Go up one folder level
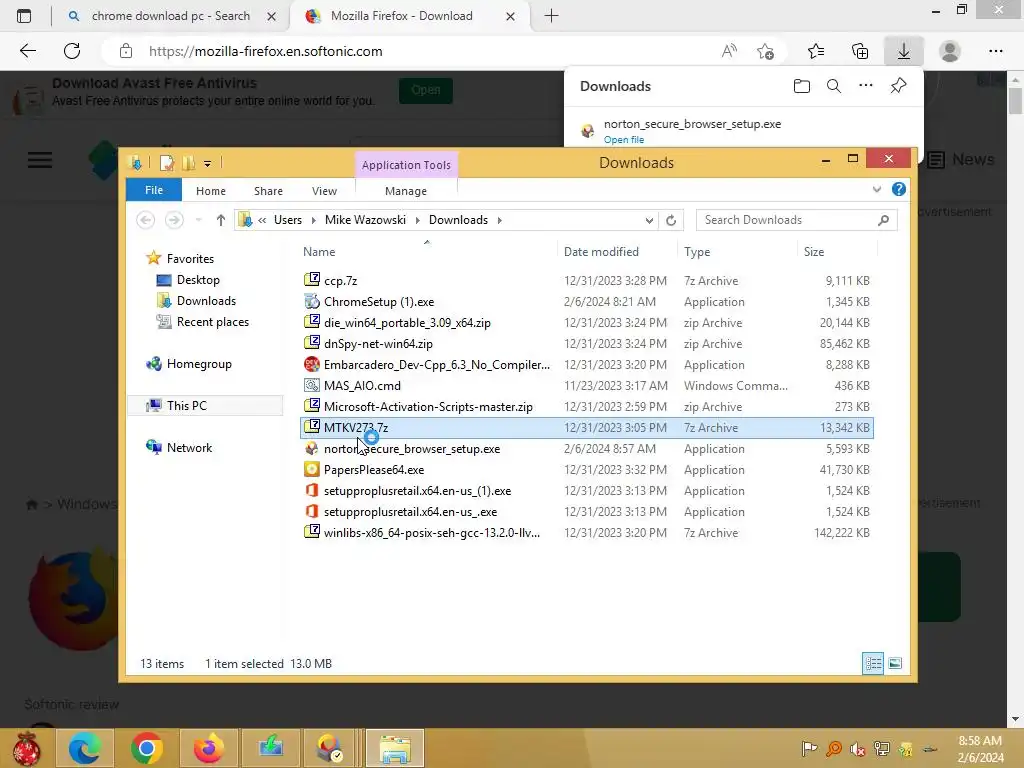The height and width of the screenshot is (768, 1024). coord(221,220)
